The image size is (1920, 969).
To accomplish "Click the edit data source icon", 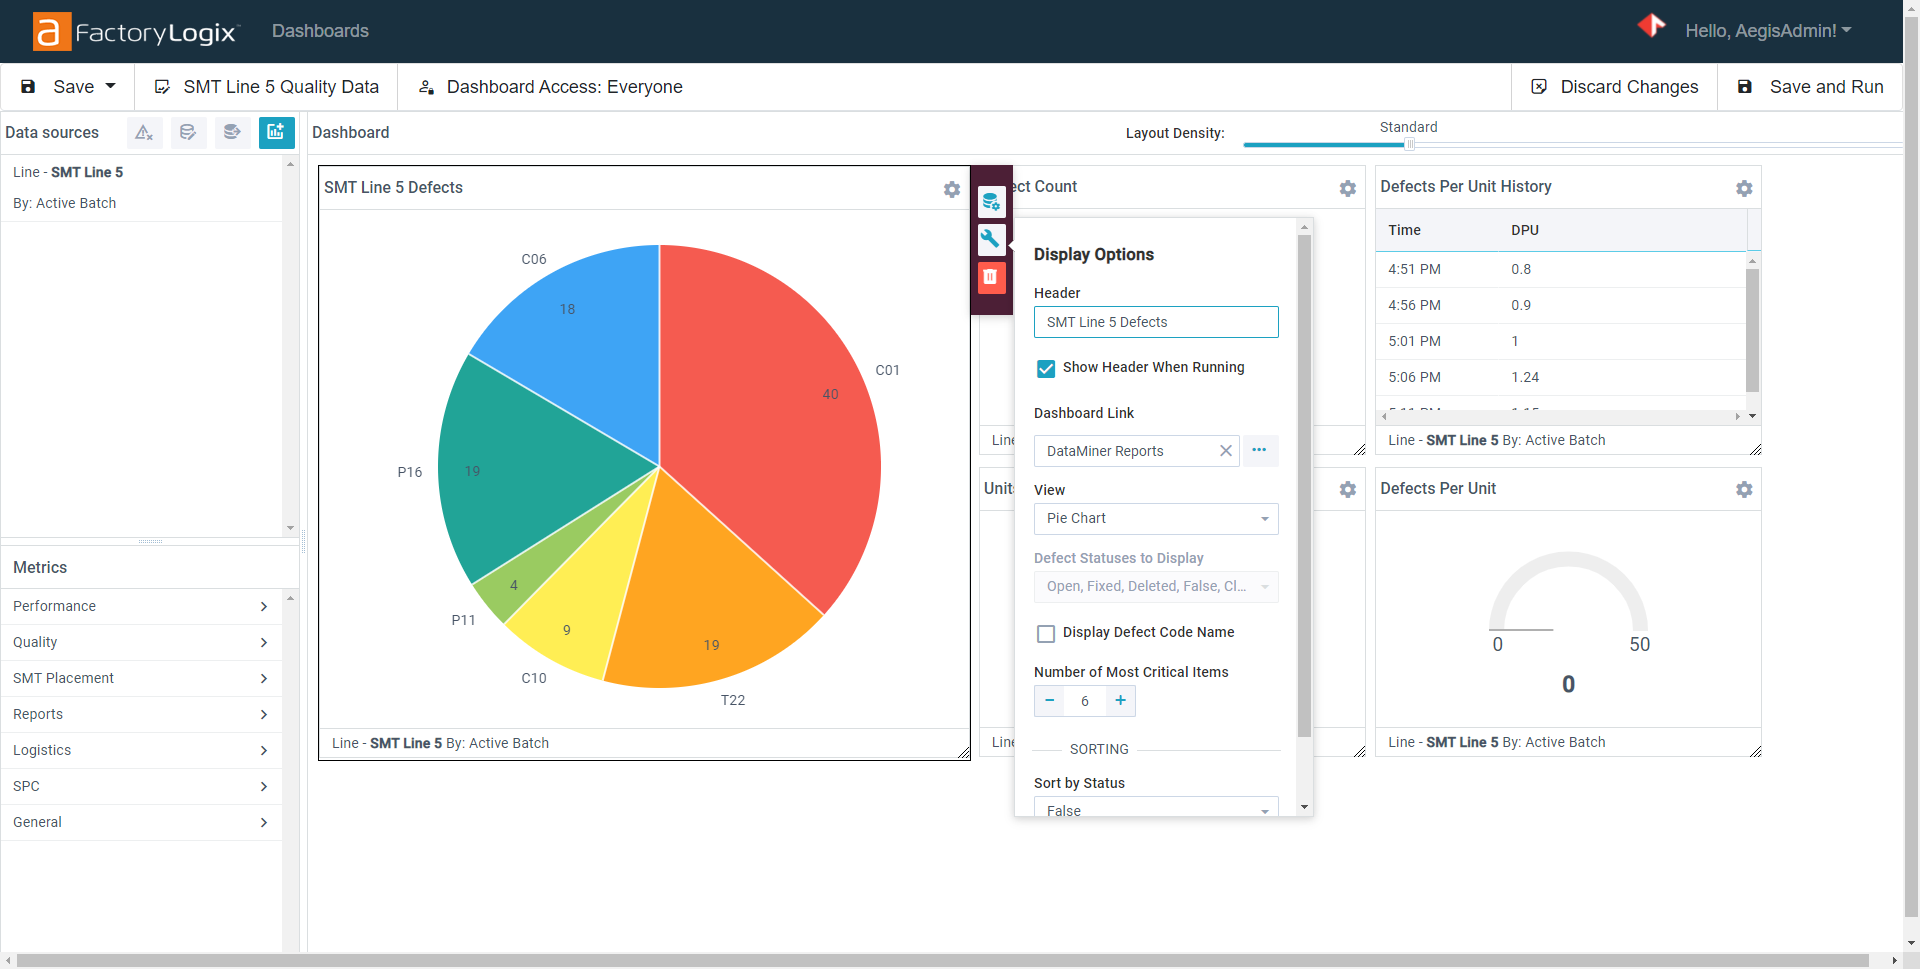I will pyautogui.click(x=188, y=132).
